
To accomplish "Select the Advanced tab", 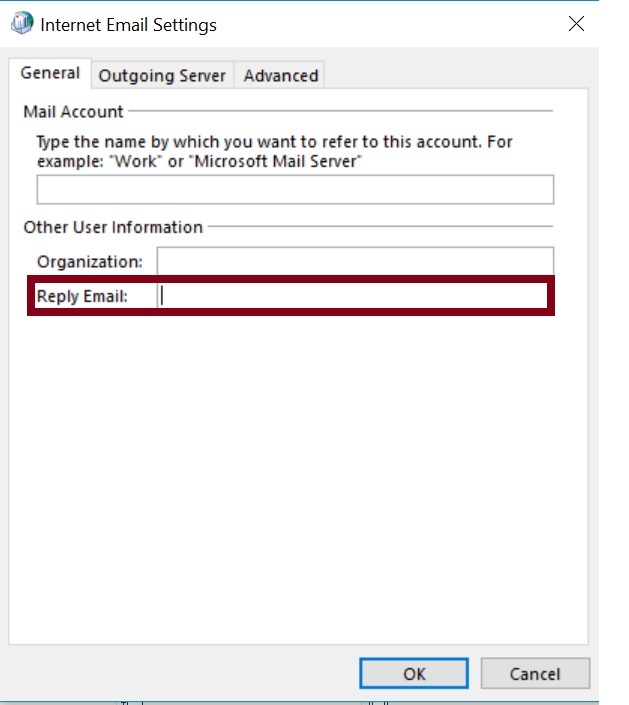I will (x=280, y=75).
